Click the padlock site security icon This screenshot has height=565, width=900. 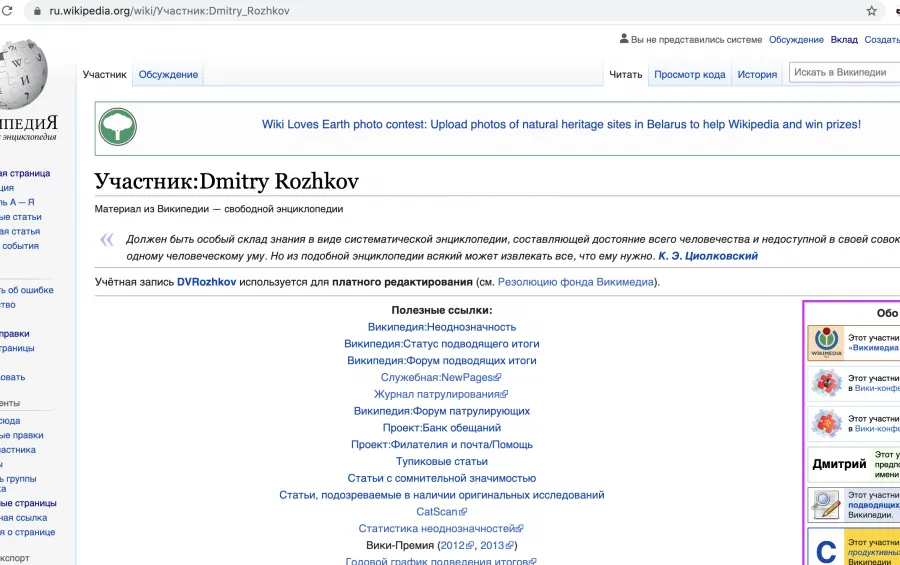pyautogui.click(x=37, y=11)
